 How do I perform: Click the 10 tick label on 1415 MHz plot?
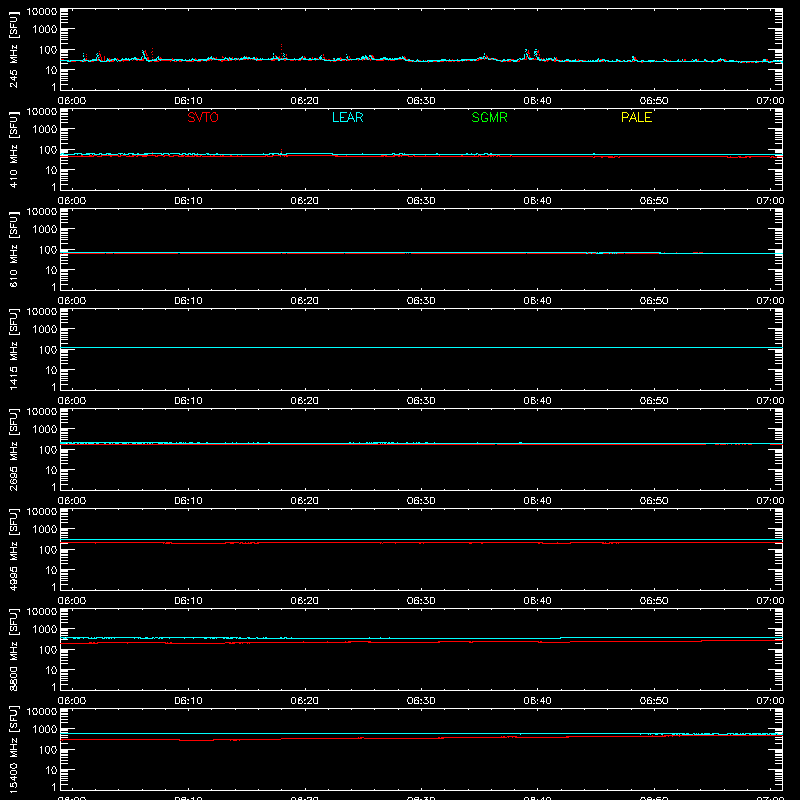click(x=51, y=370)
